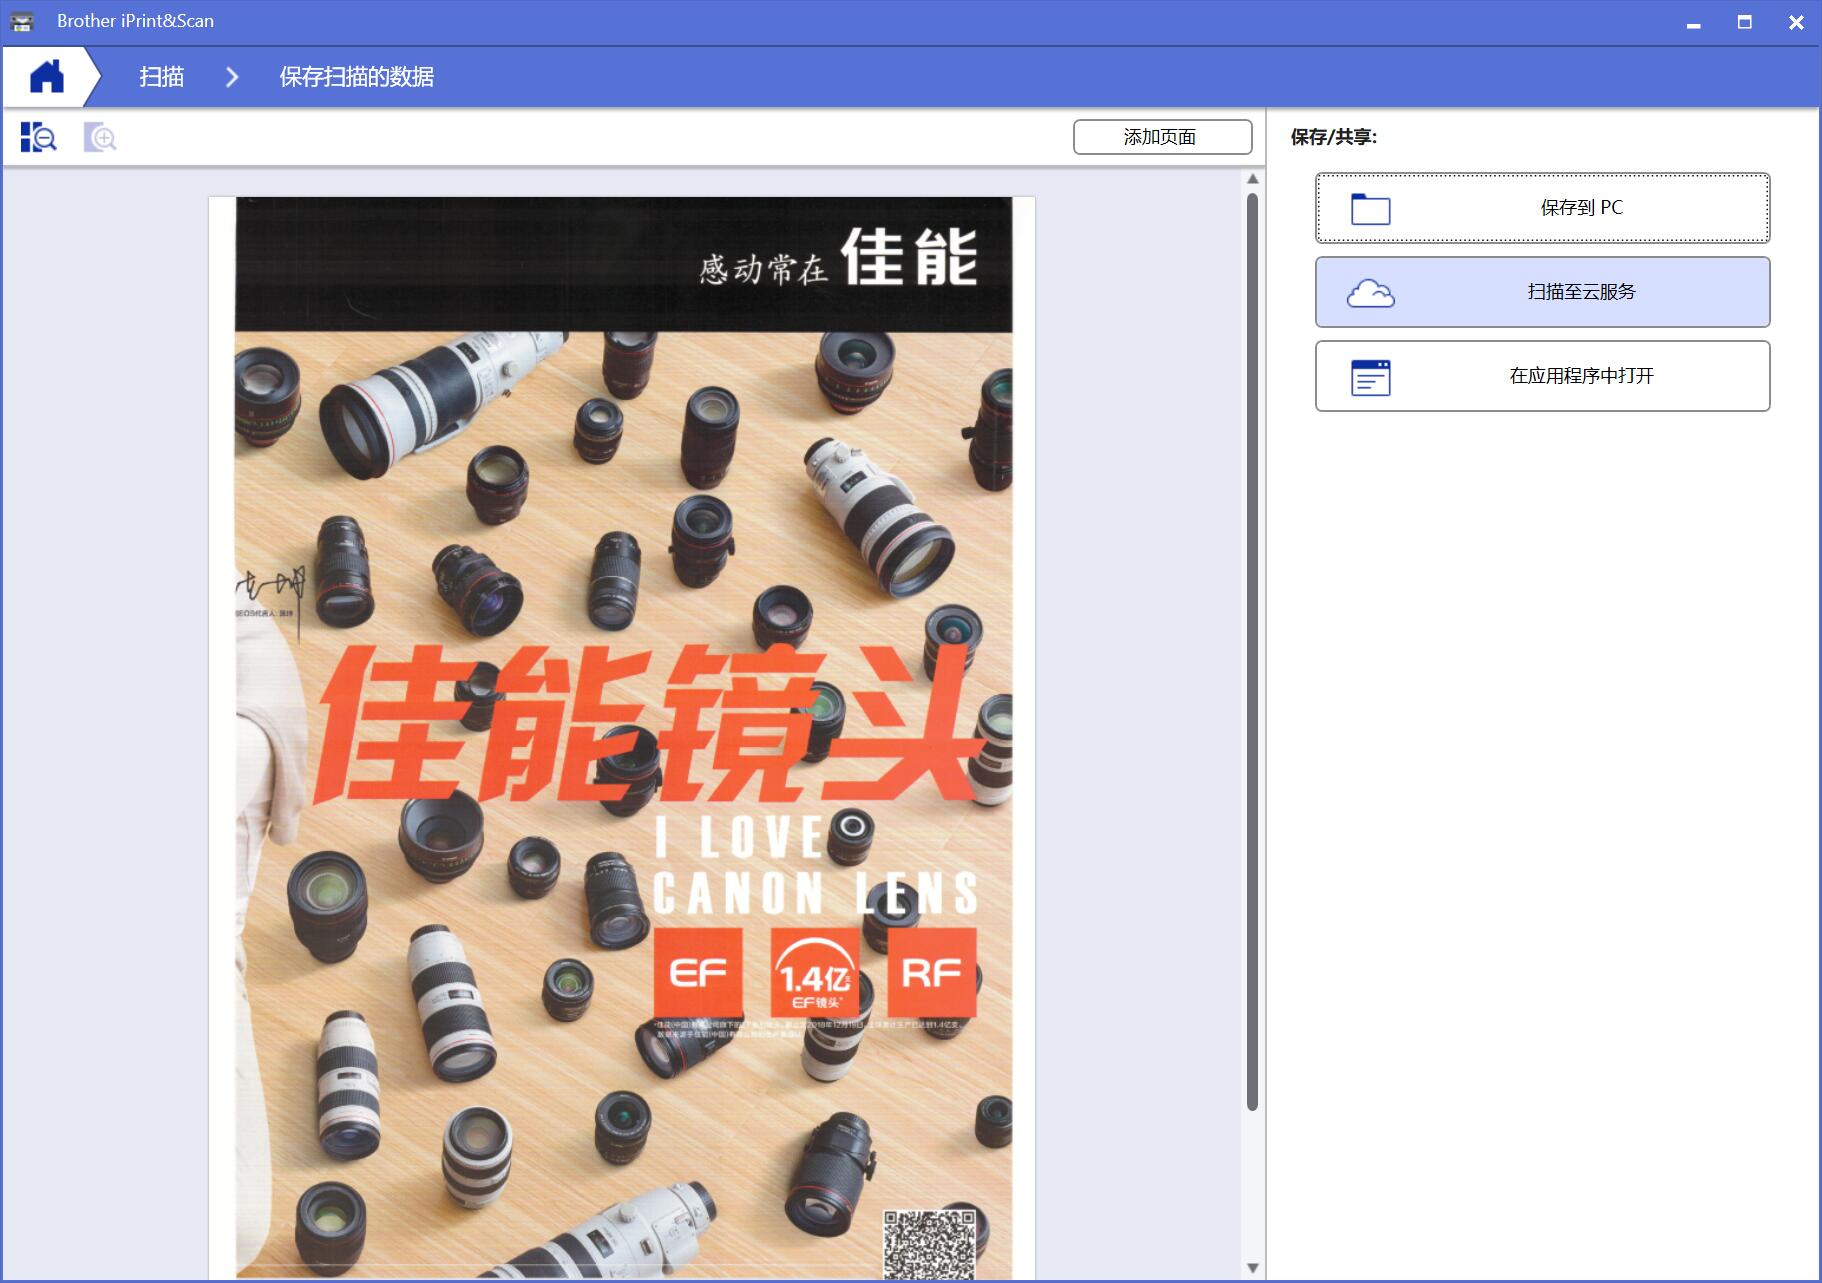Click the chevron arrow between breadcrumb steps
This screenshot has width=1822, height=1283.
pos(233,76)
